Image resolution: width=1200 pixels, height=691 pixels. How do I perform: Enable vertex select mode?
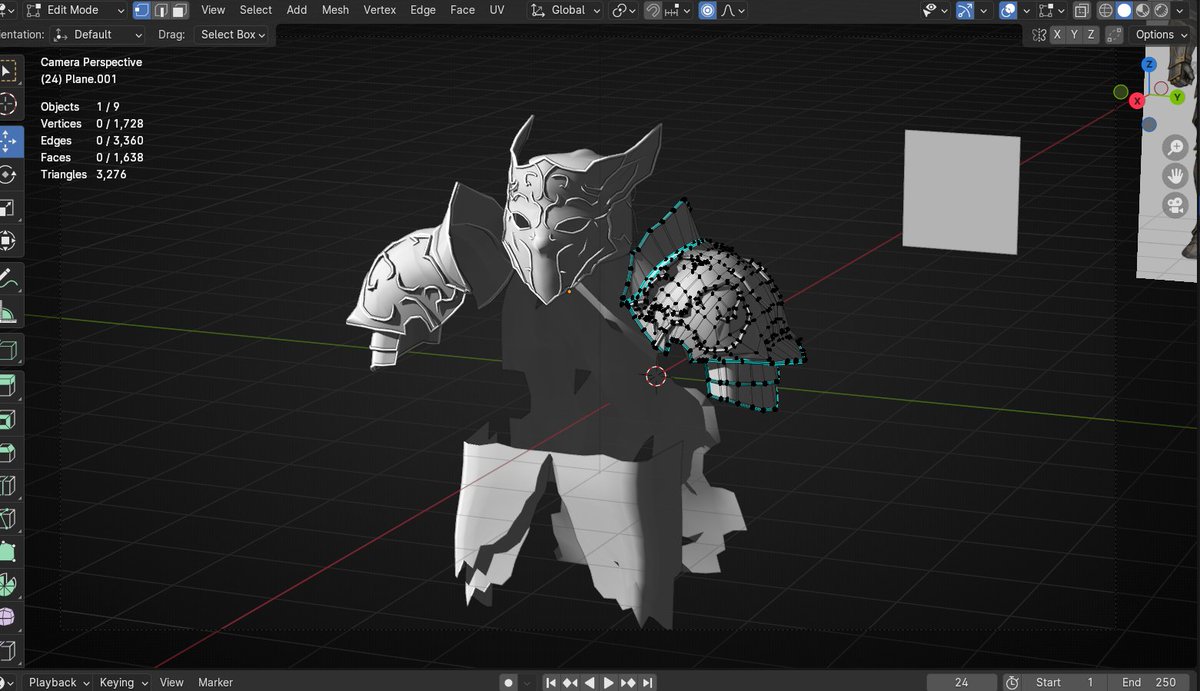click(140, 10)
